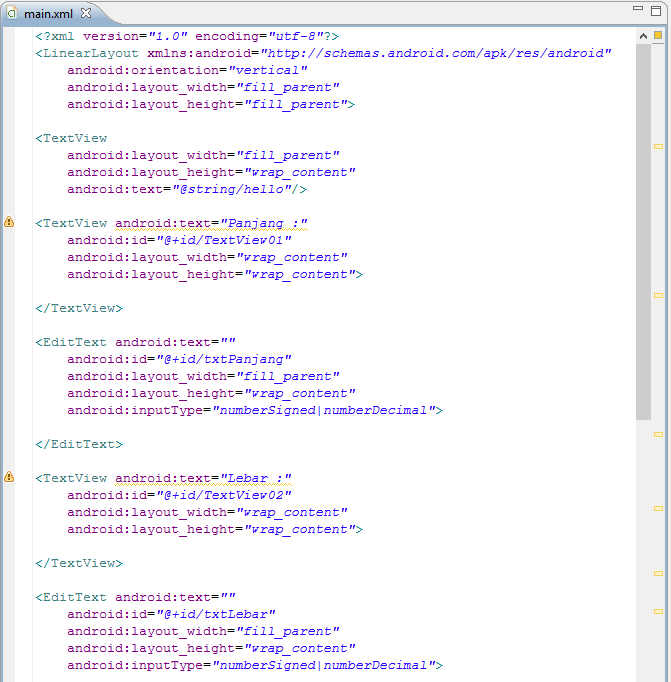
Task: Click warning icon beside the Lebar TextView line
Action: (9, 477)
